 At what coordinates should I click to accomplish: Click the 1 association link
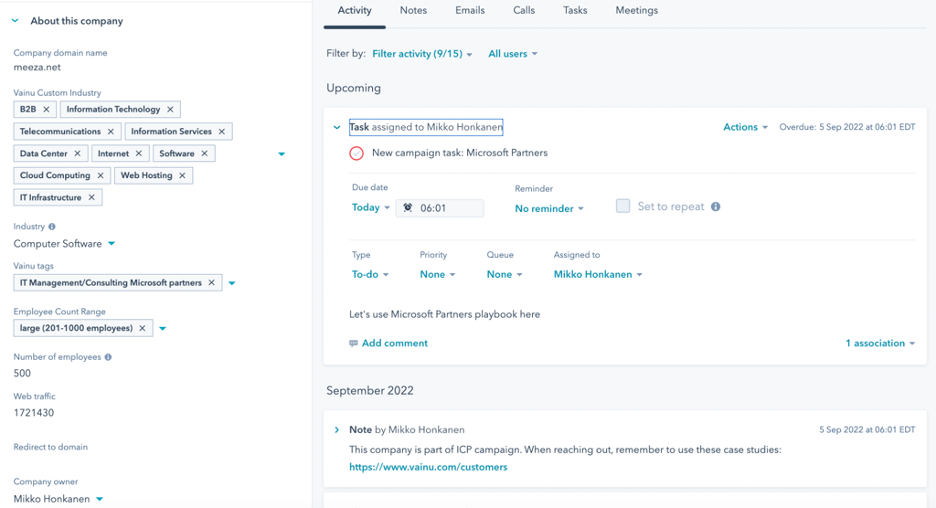(880, 343)
